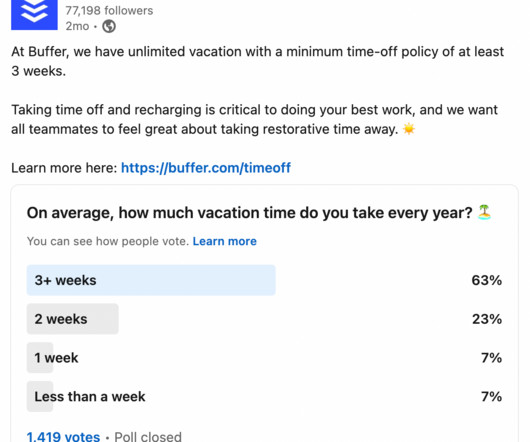Click the 63% result percentage
530x442 pixels.
click(x=487, y=280)
